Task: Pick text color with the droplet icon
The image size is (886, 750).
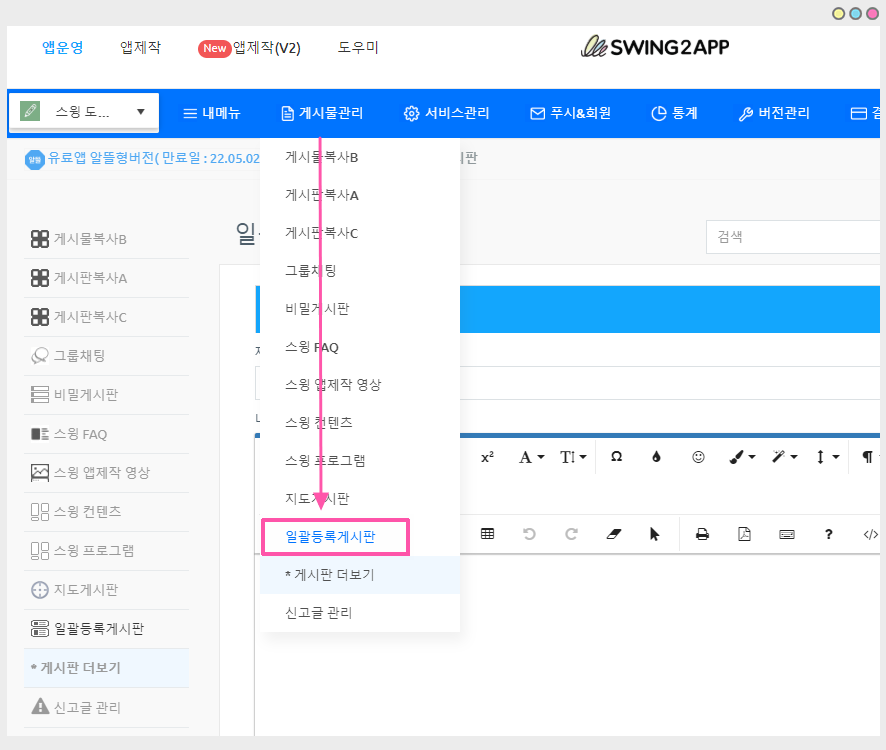Action: click(x=656, y=456)
